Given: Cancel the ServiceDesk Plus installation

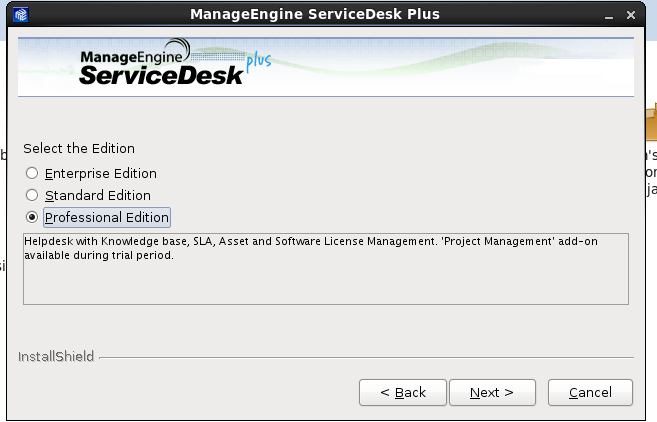Looking at the screenshot, I should point(590,393).
